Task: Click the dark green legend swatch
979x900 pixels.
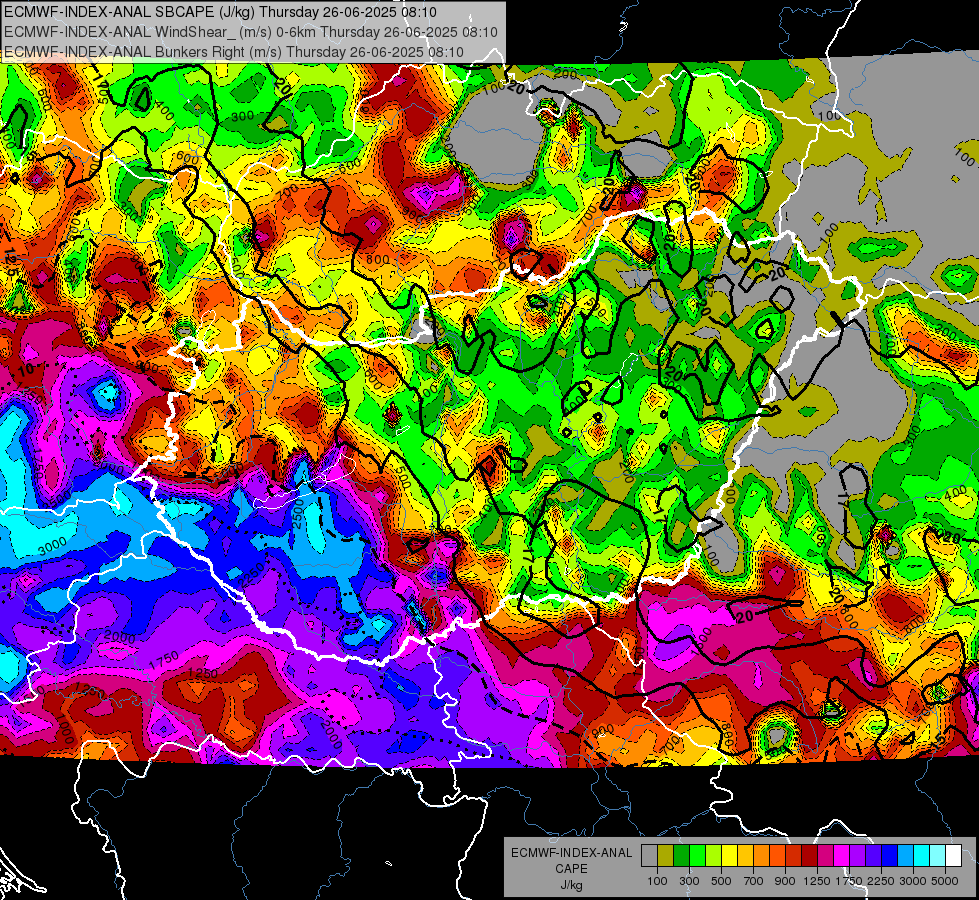Action: tap(681, 856)
